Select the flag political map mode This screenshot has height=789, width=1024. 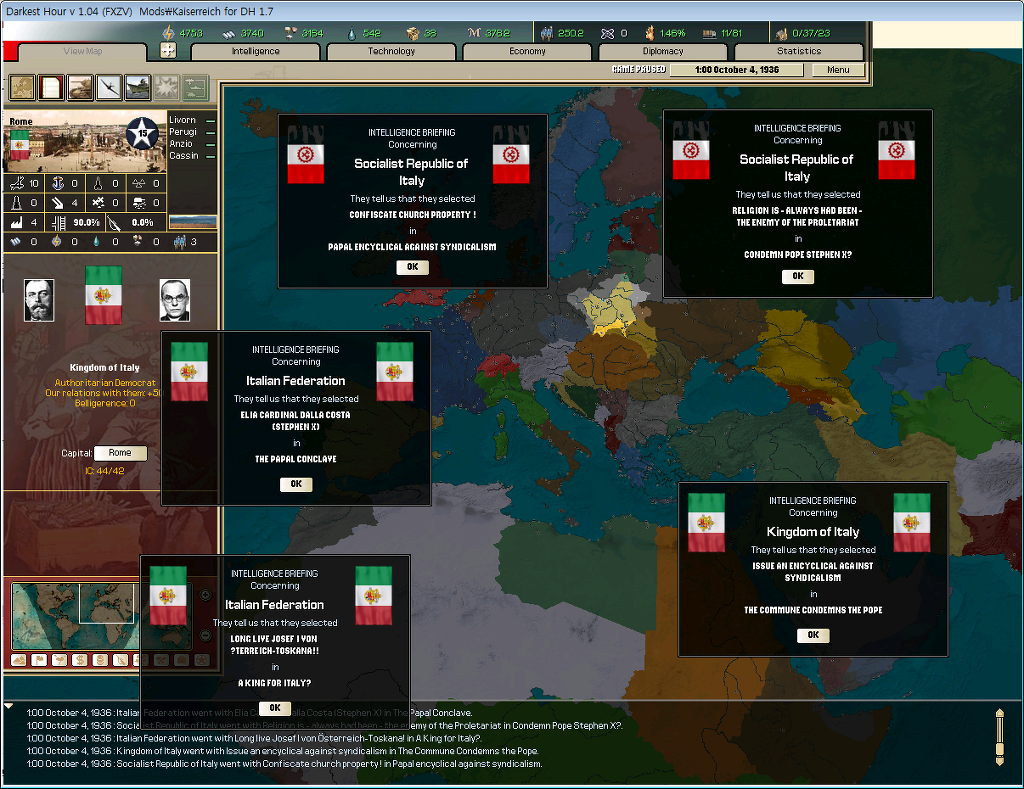coord(39,660)
